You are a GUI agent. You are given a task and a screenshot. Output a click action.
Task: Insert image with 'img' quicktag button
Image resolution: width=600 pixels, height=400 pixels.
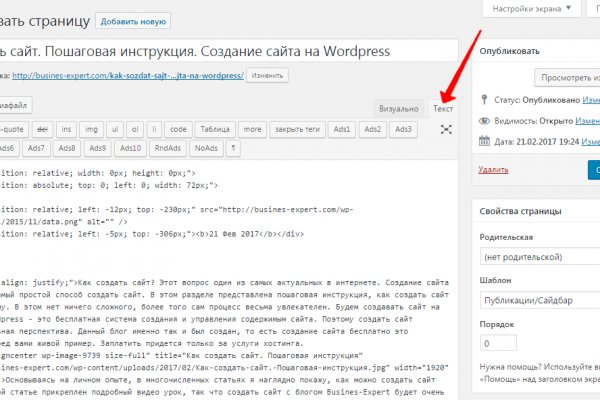coord(92,129)
